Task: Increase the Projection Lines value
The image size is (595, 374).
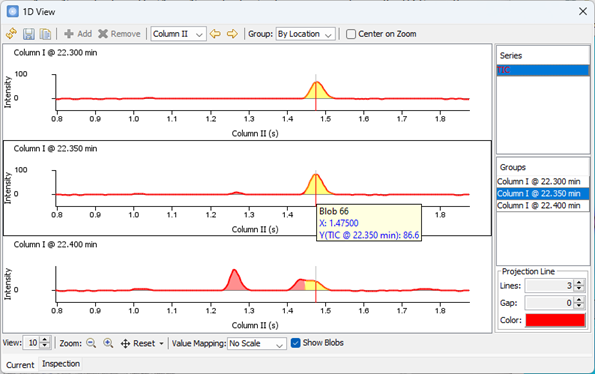Action: pos(579,283)
